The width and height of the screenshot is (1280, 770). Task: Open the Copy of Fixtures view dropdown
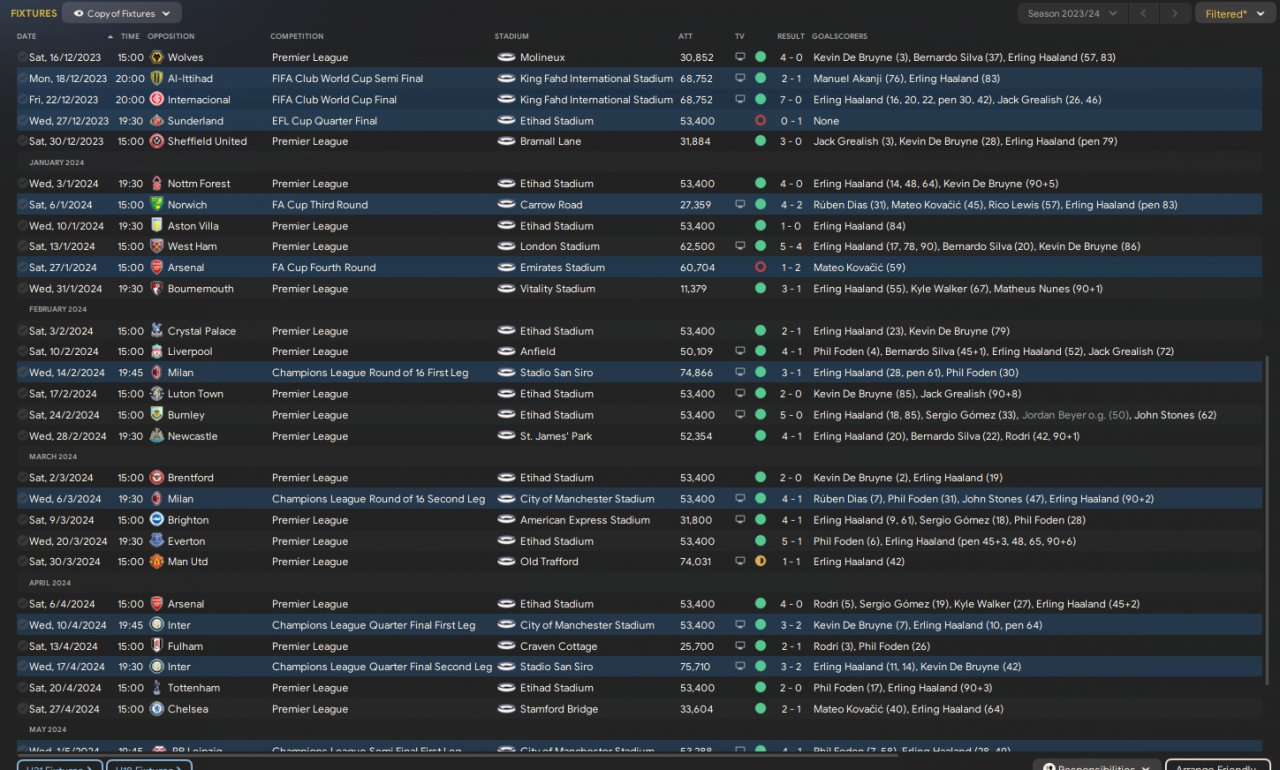[x=122, y=14]
